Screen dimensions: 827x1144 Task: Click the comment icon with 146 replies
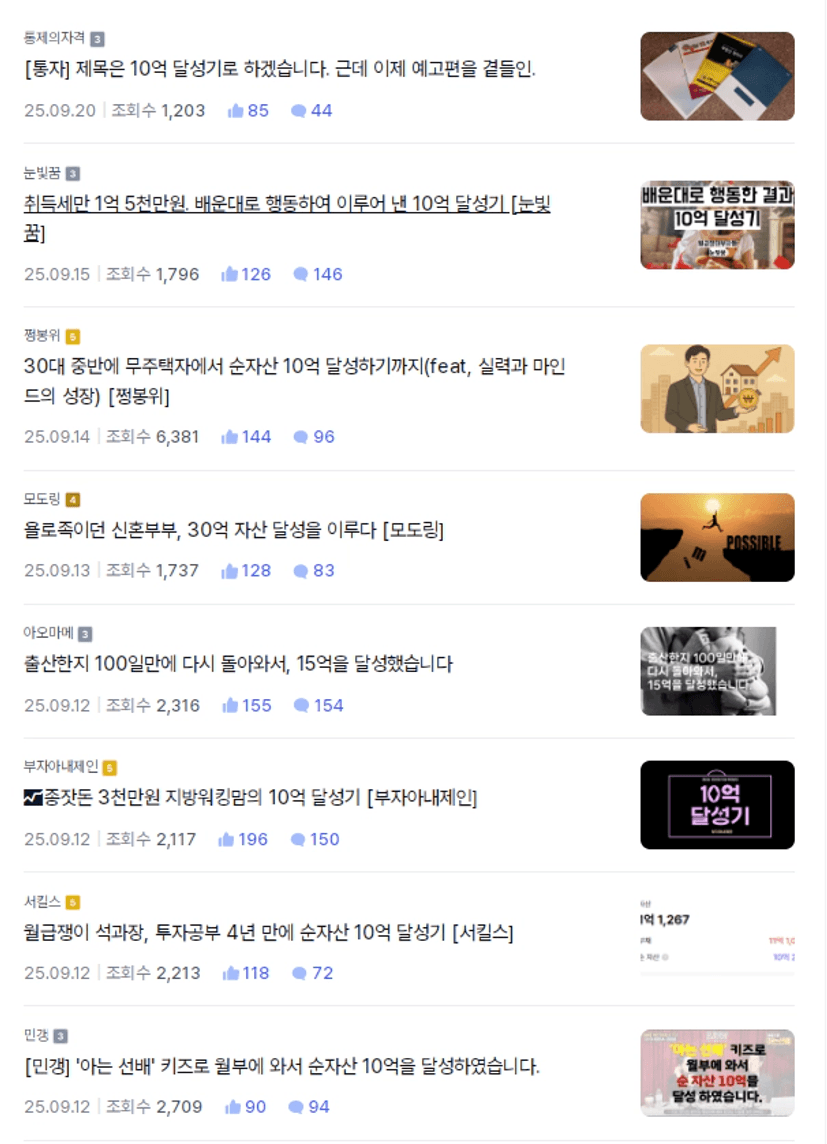[x=300, y=274]
